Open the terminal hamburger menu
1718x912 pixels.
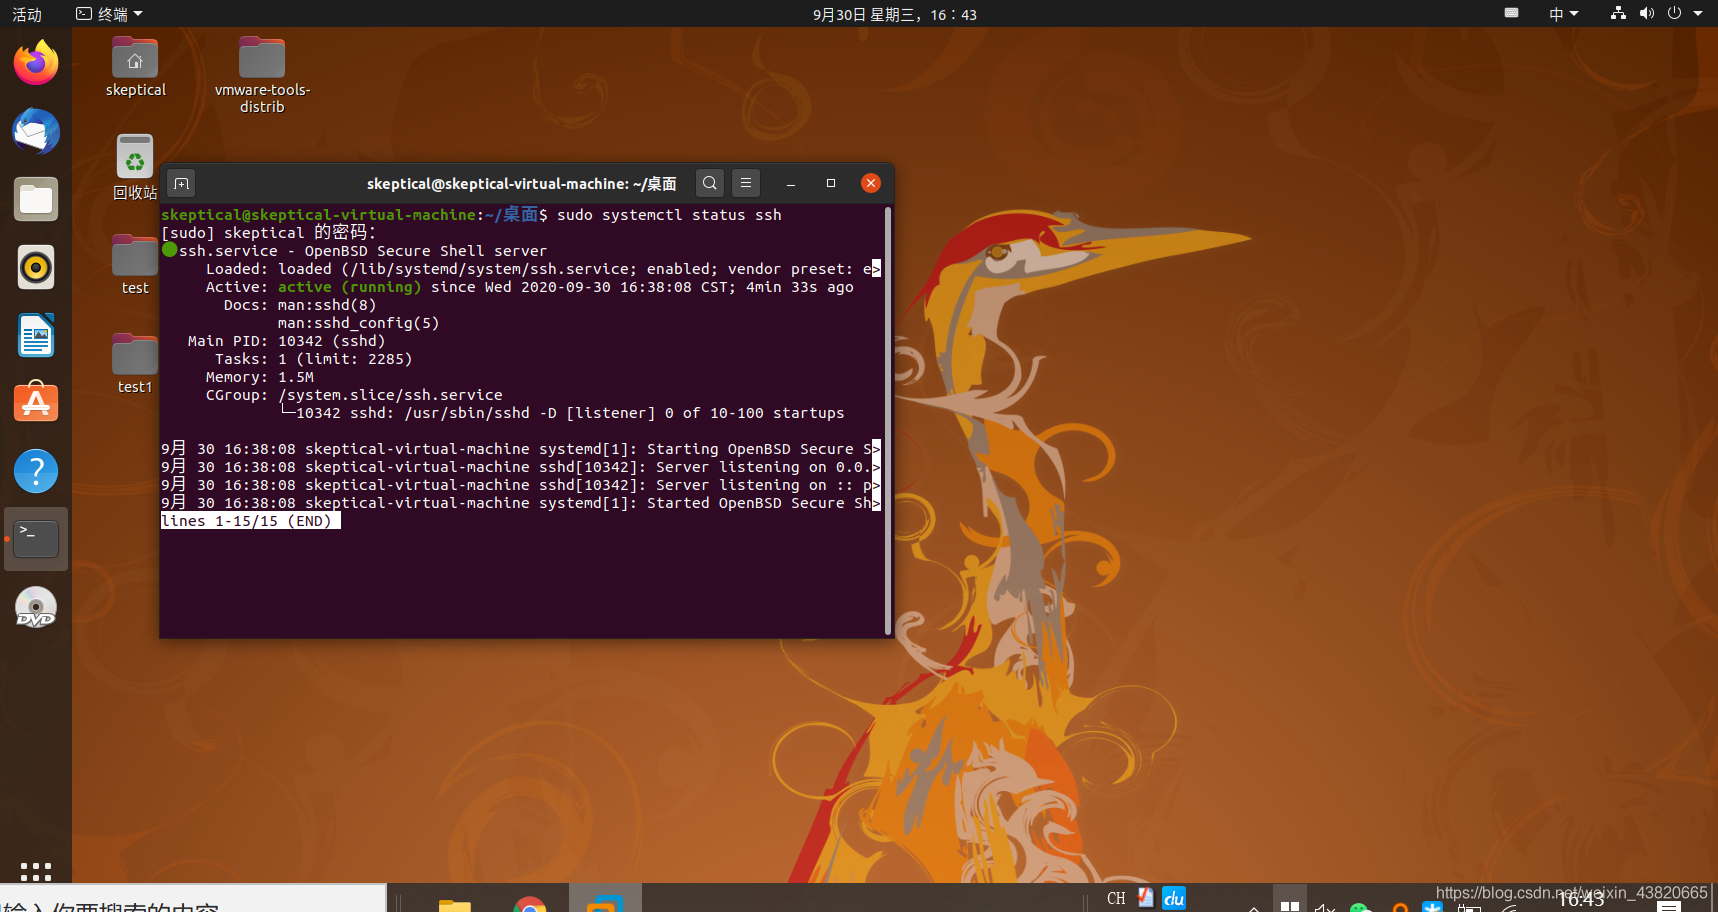(x=746, y=183)
